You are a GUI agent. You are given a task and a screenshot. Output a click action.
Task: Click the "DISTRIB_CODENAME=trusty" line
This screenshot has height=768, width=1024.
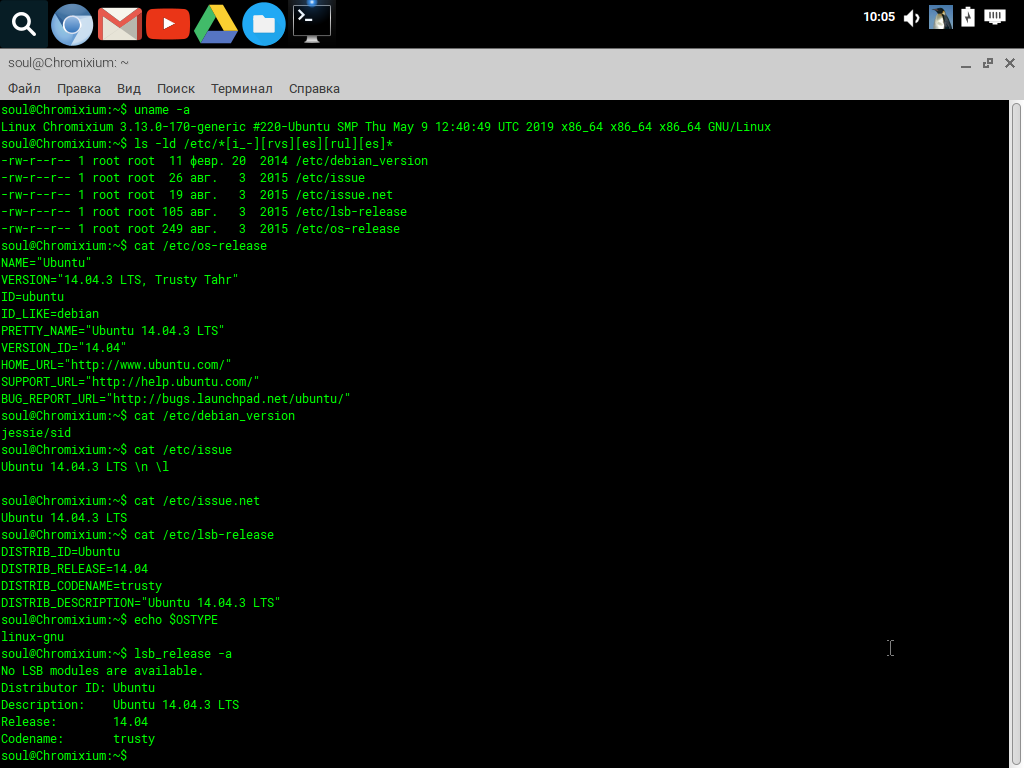tap(82, 585)
